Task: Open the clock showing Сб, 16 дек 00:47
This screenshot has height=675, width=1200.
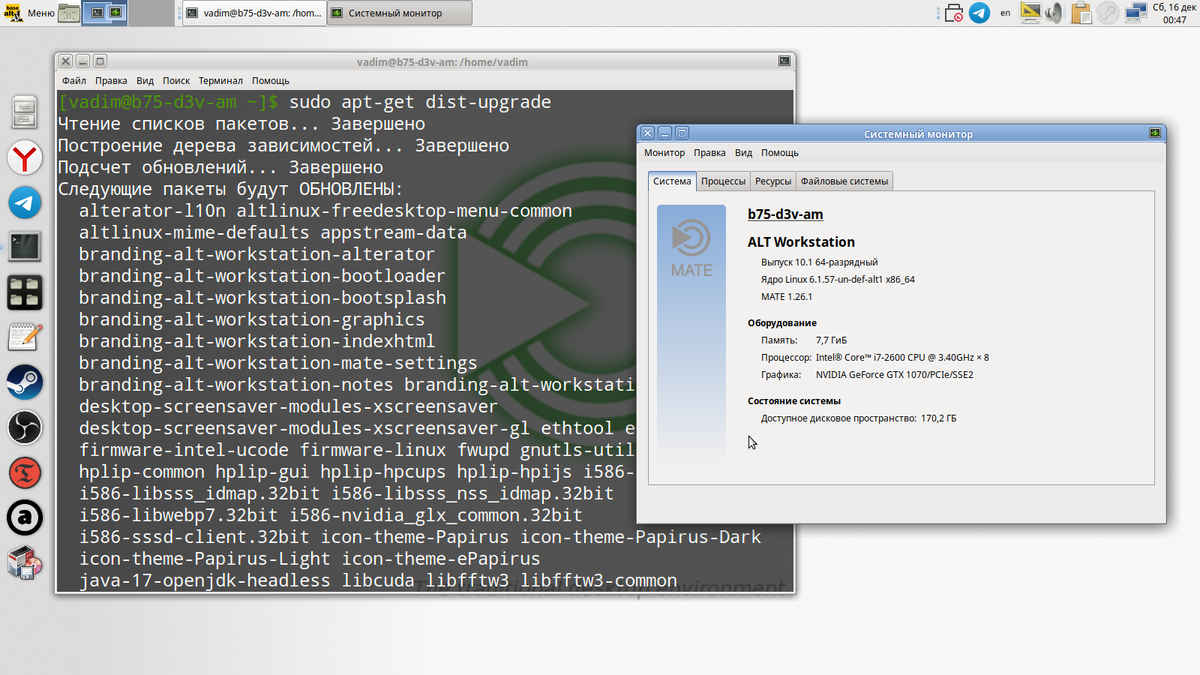Action: (x=1174, y=13)
